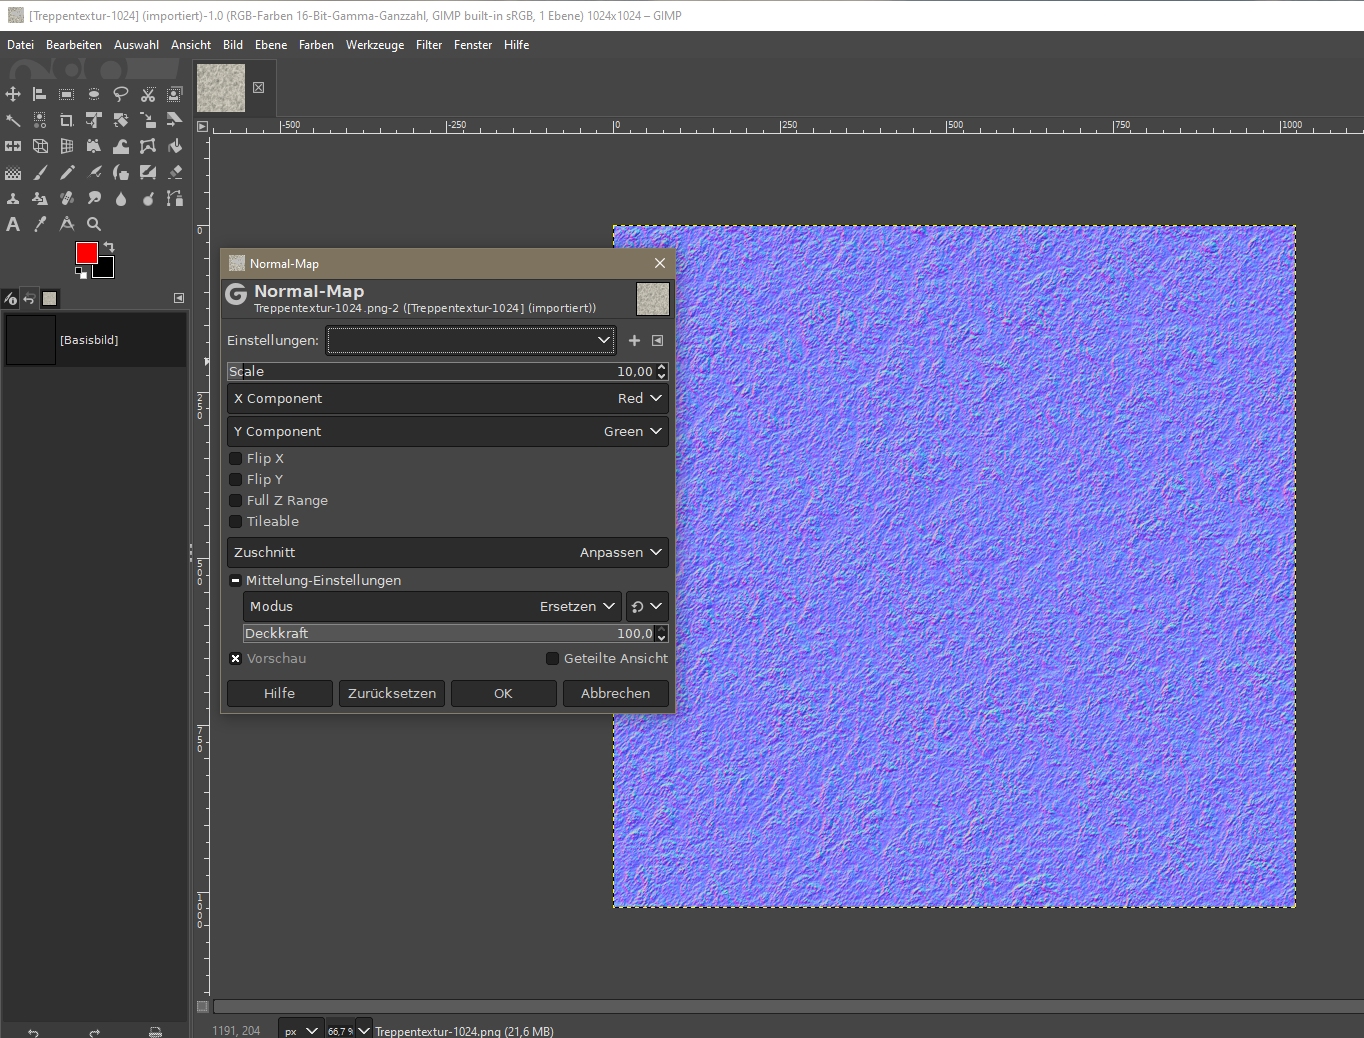
Task: Confirm the Normal-Map filter with OK
Action: pos(503,693)
